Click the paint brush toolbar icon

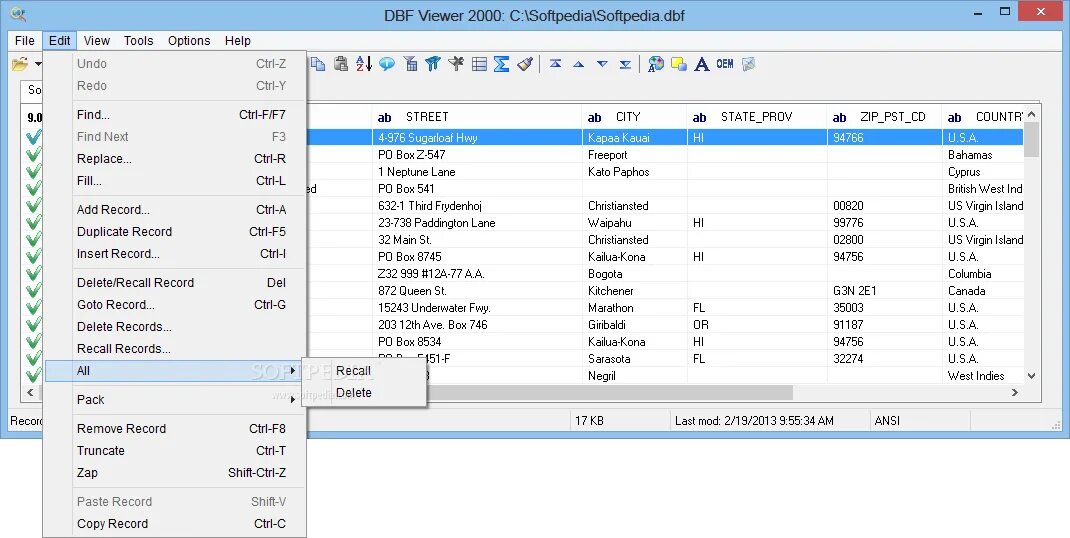coord(525,64)
